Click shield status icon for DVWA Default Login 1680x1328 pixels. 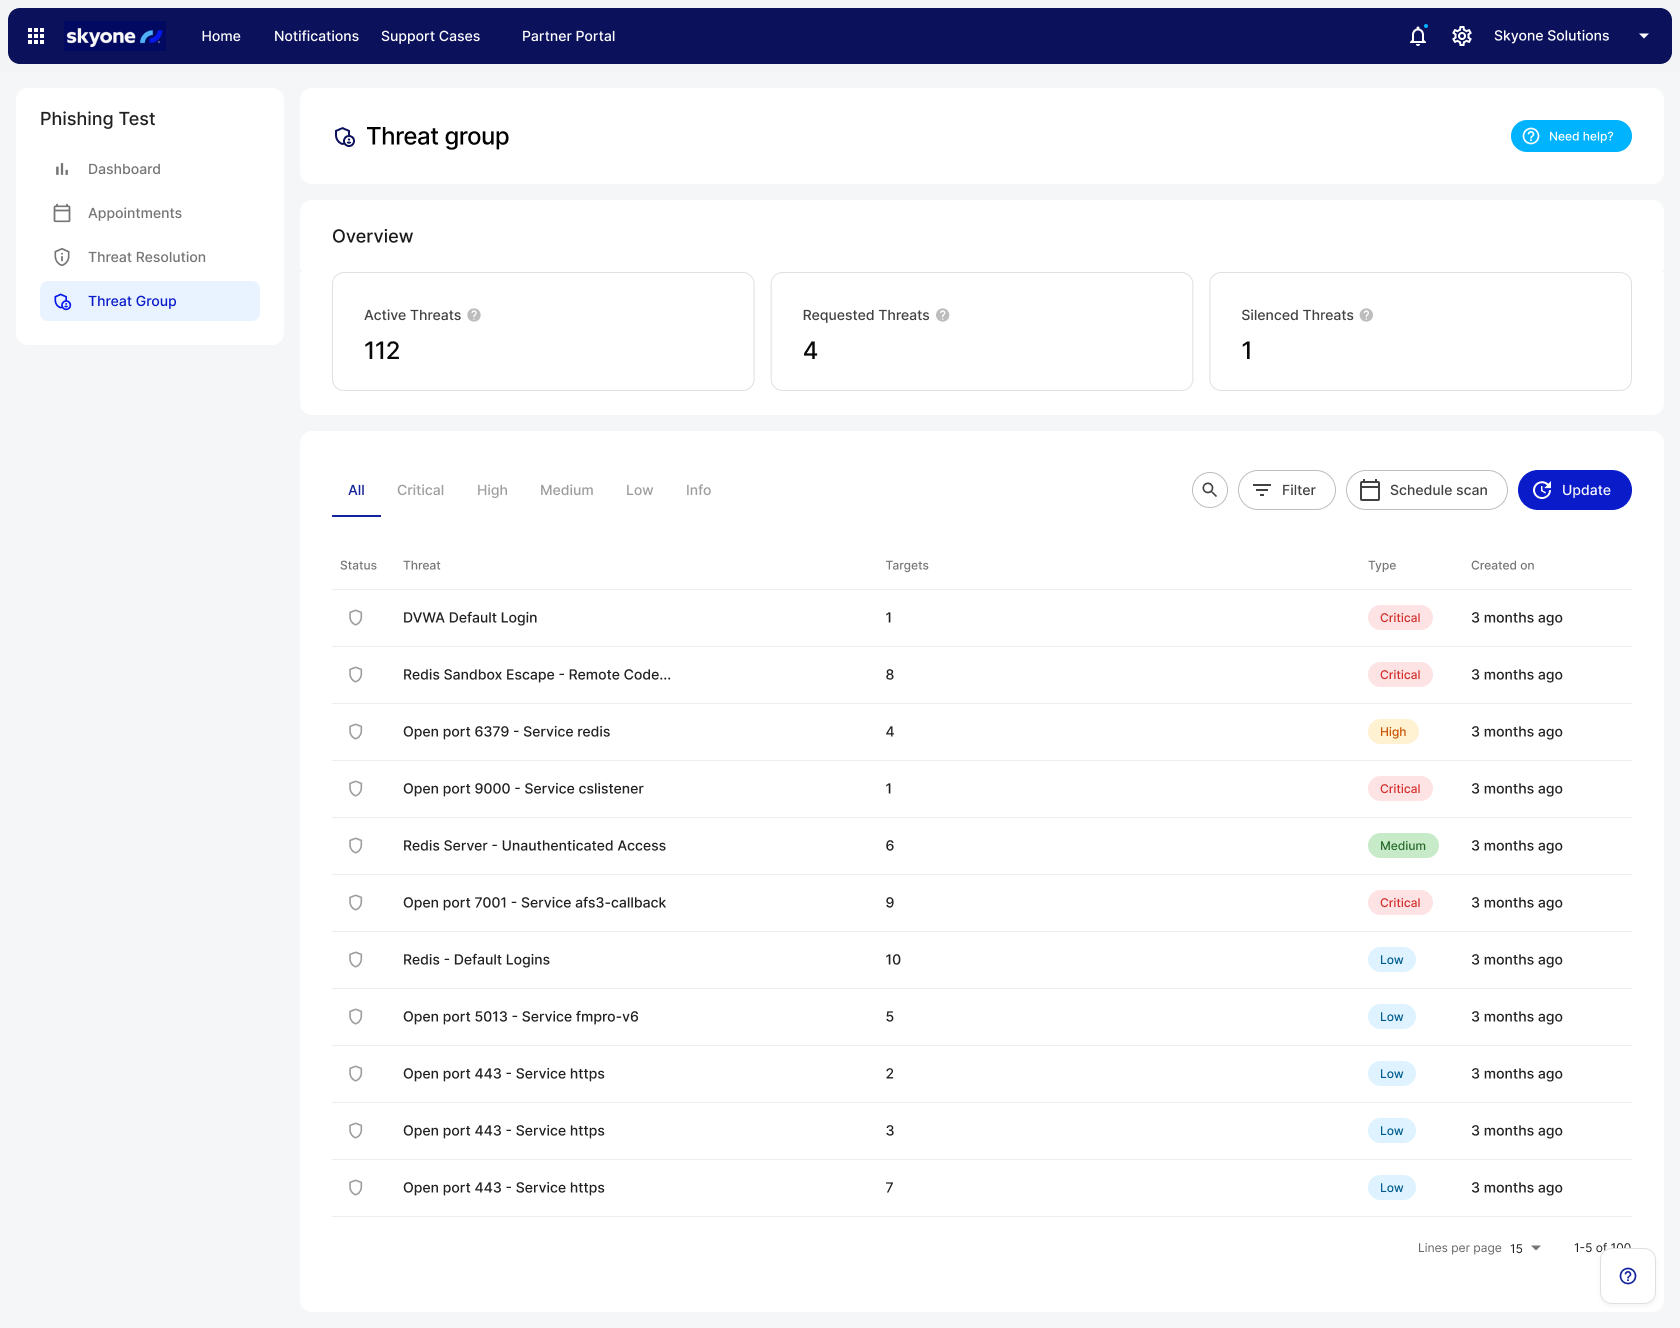point(355,618)
